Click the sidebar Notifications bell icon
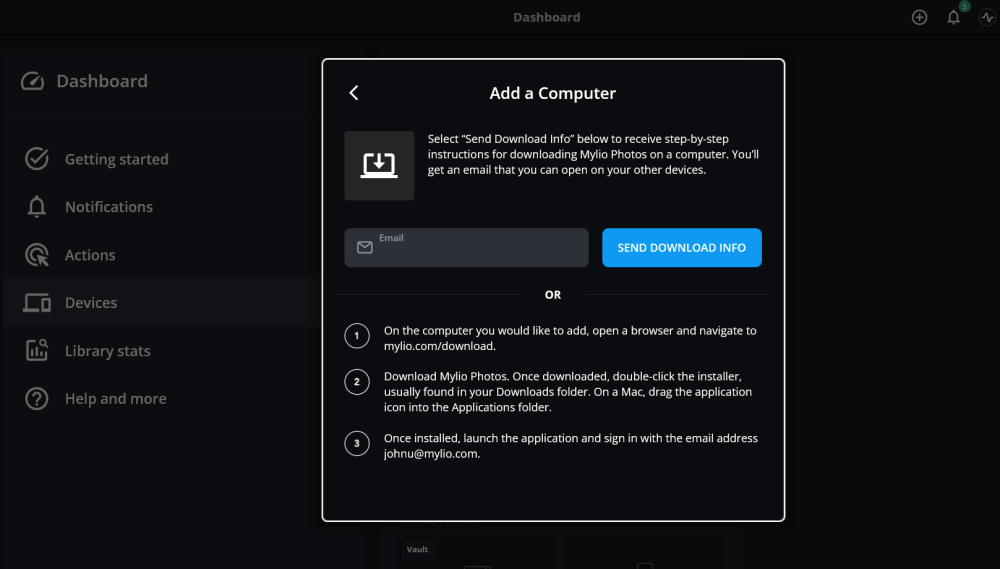1000x569 pixels. point(37,207)
